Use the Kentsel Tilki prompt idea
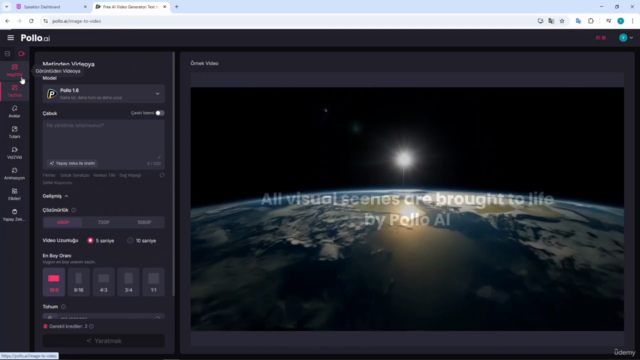The image size is (640, 360). pos(104,175)
